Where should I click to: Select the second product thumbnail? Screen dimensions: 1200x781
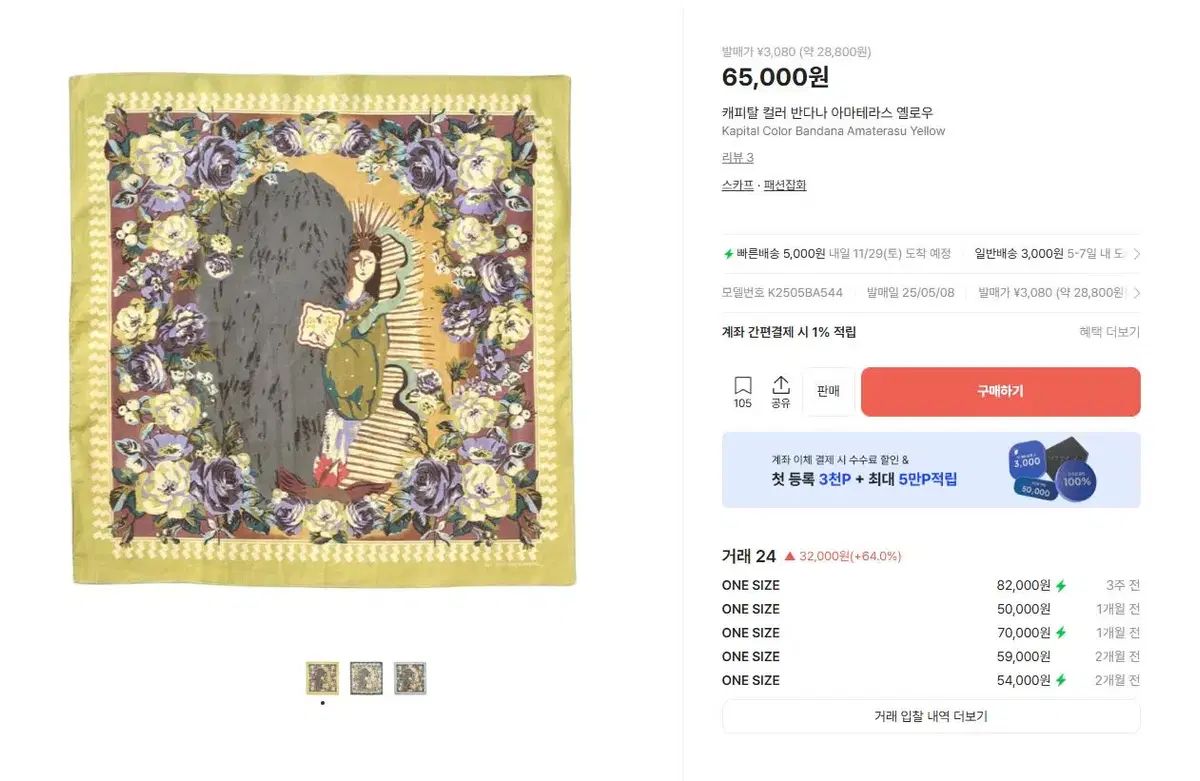click(366, 678)
